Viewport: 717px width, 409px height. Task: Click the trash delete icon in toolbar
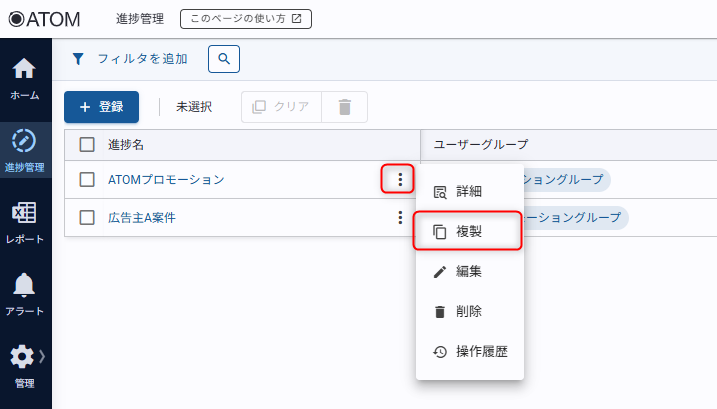pos(345,107)
